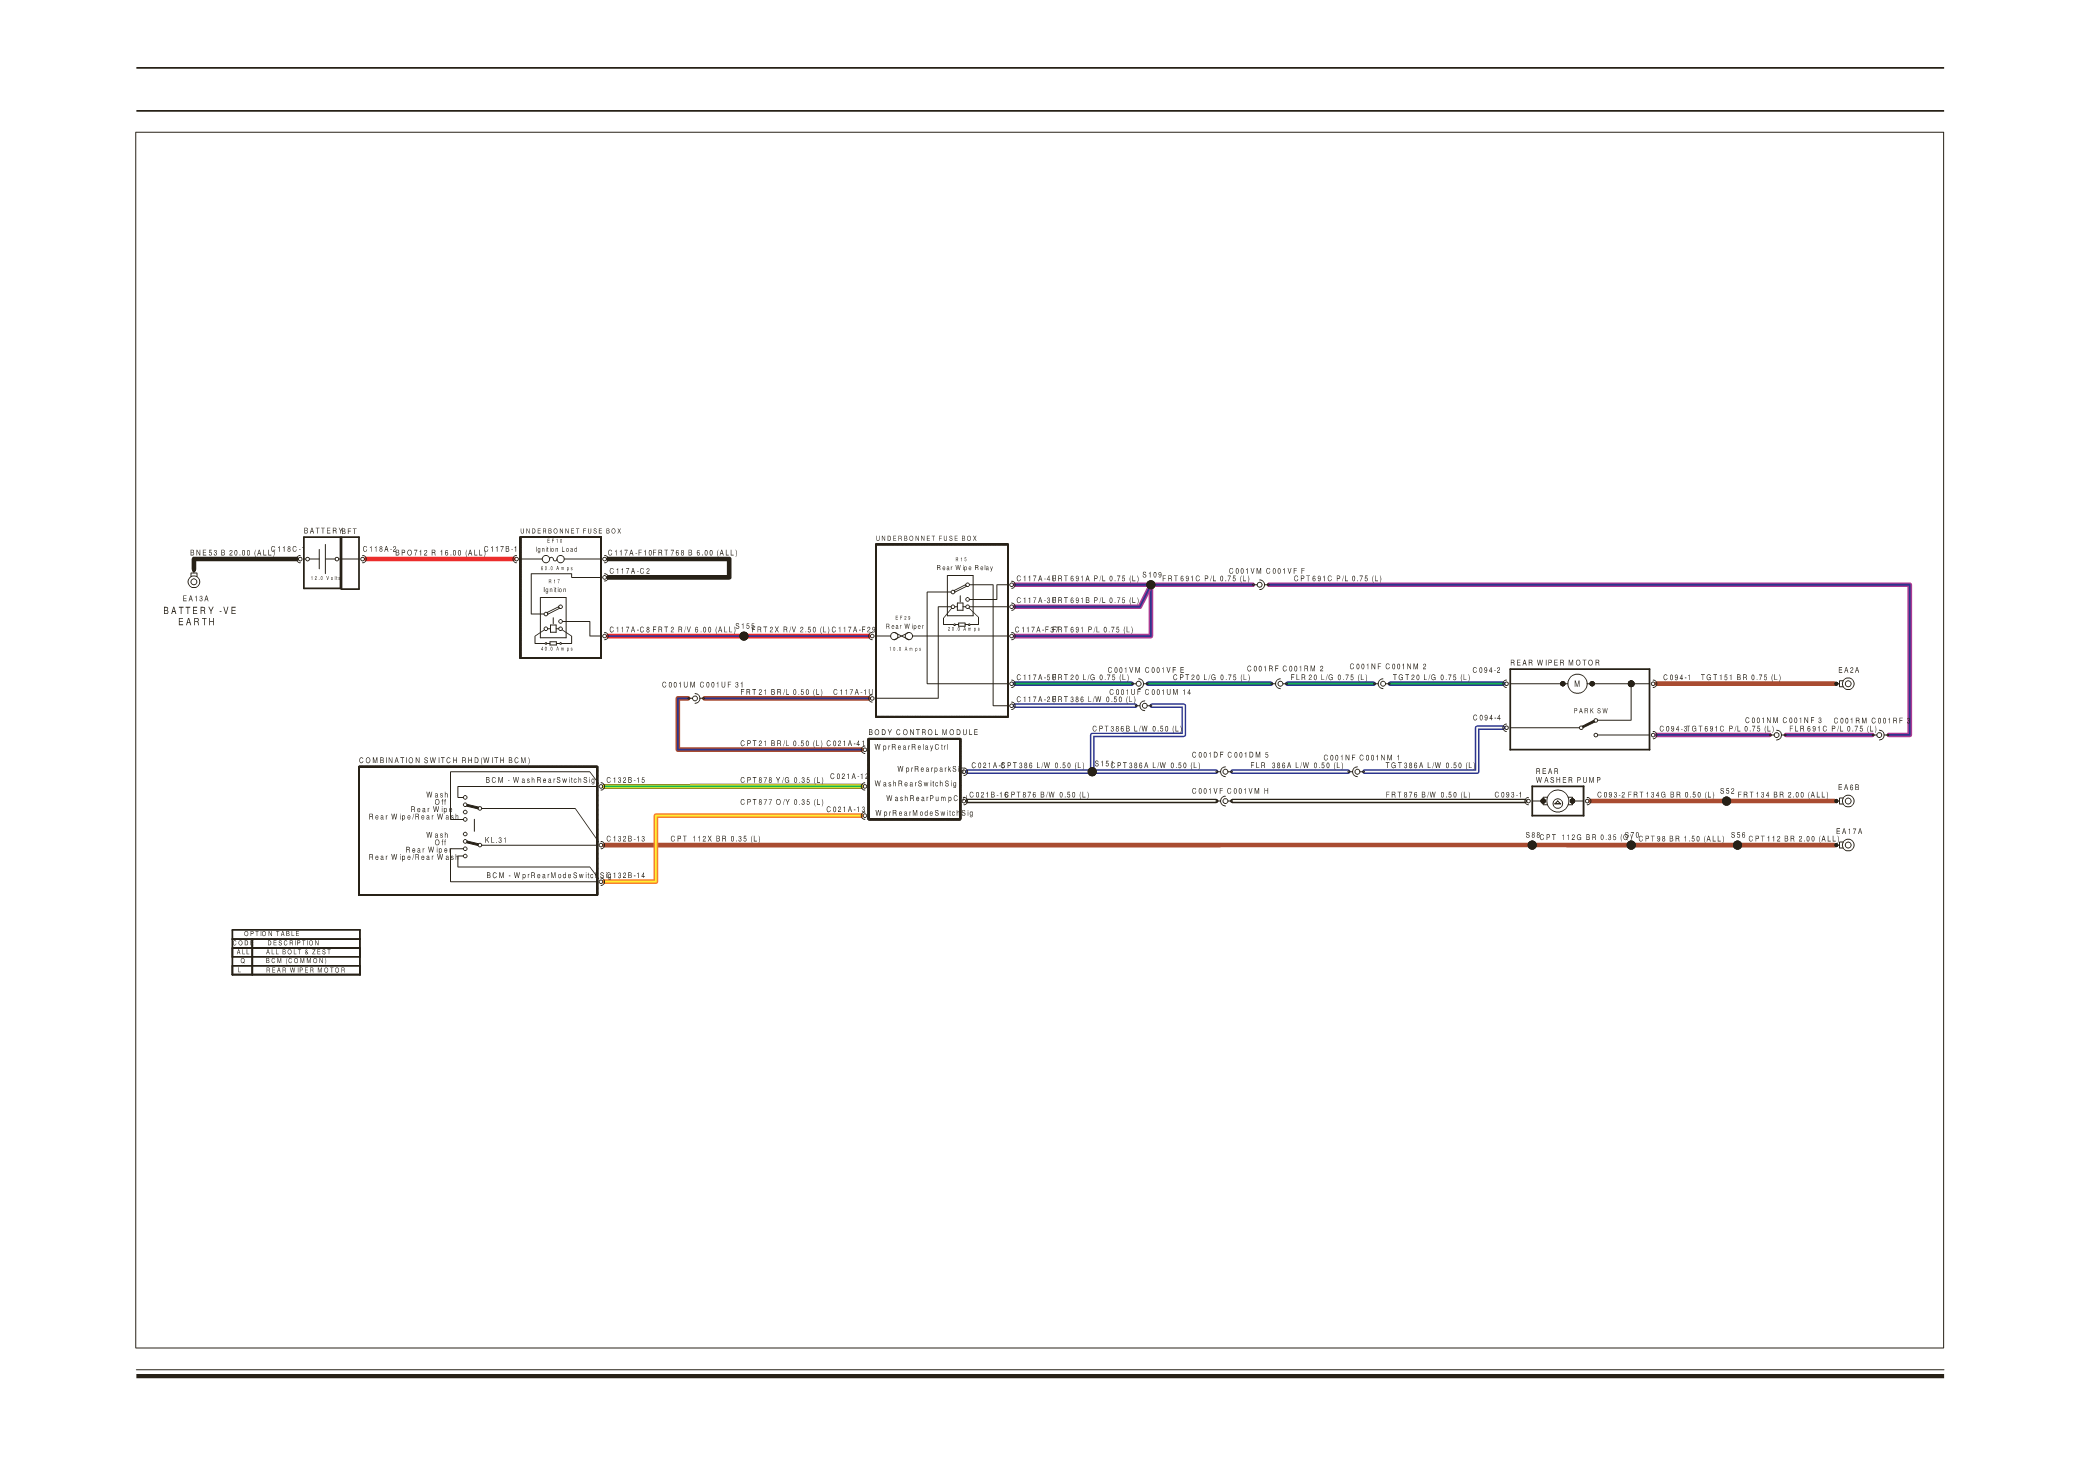Viewport: 2080px width, 1471px height.
Task: Click the EA13A battery earth ground symbol
Action: click(x=194, y=581)
